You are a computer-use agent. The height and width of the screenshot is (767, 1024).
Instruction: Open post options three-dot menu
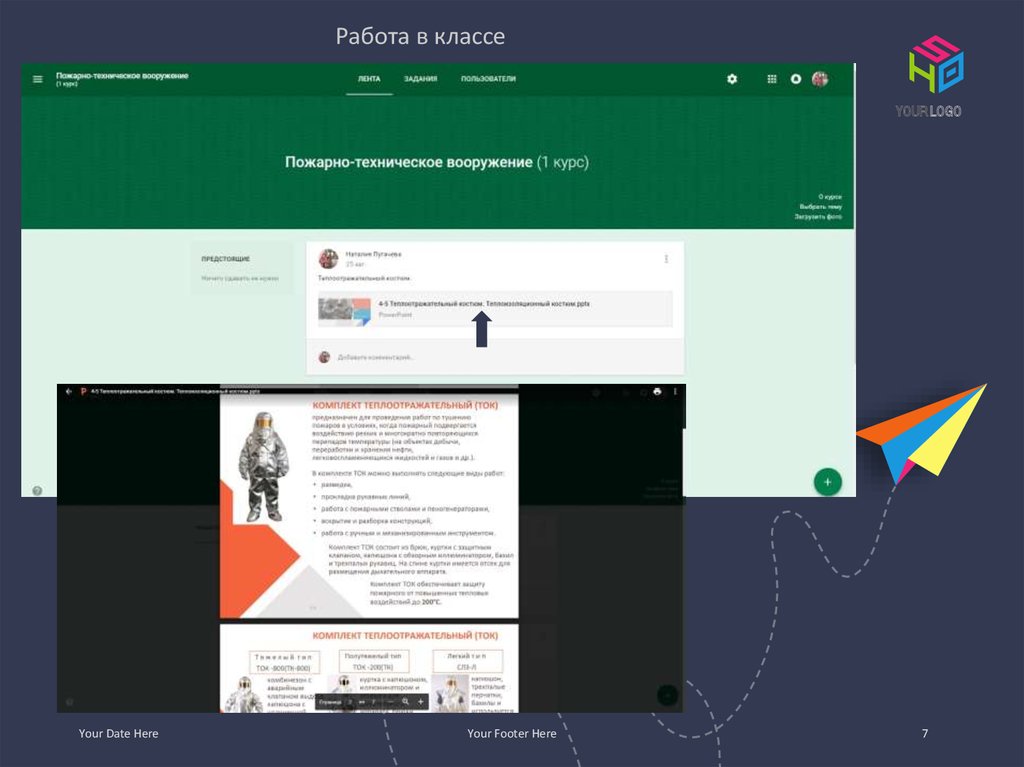coord(666,259)
